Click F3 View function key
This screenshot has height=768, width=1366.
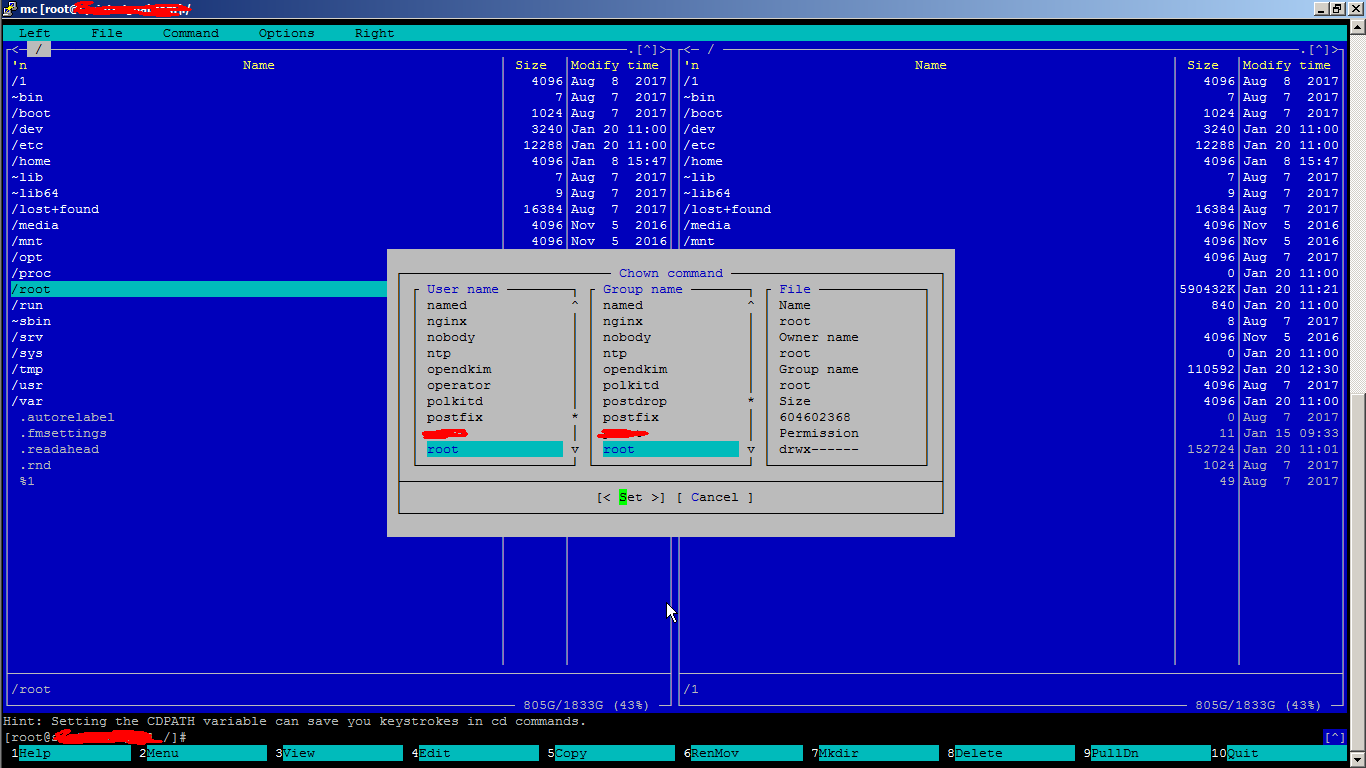pos(339,753)
